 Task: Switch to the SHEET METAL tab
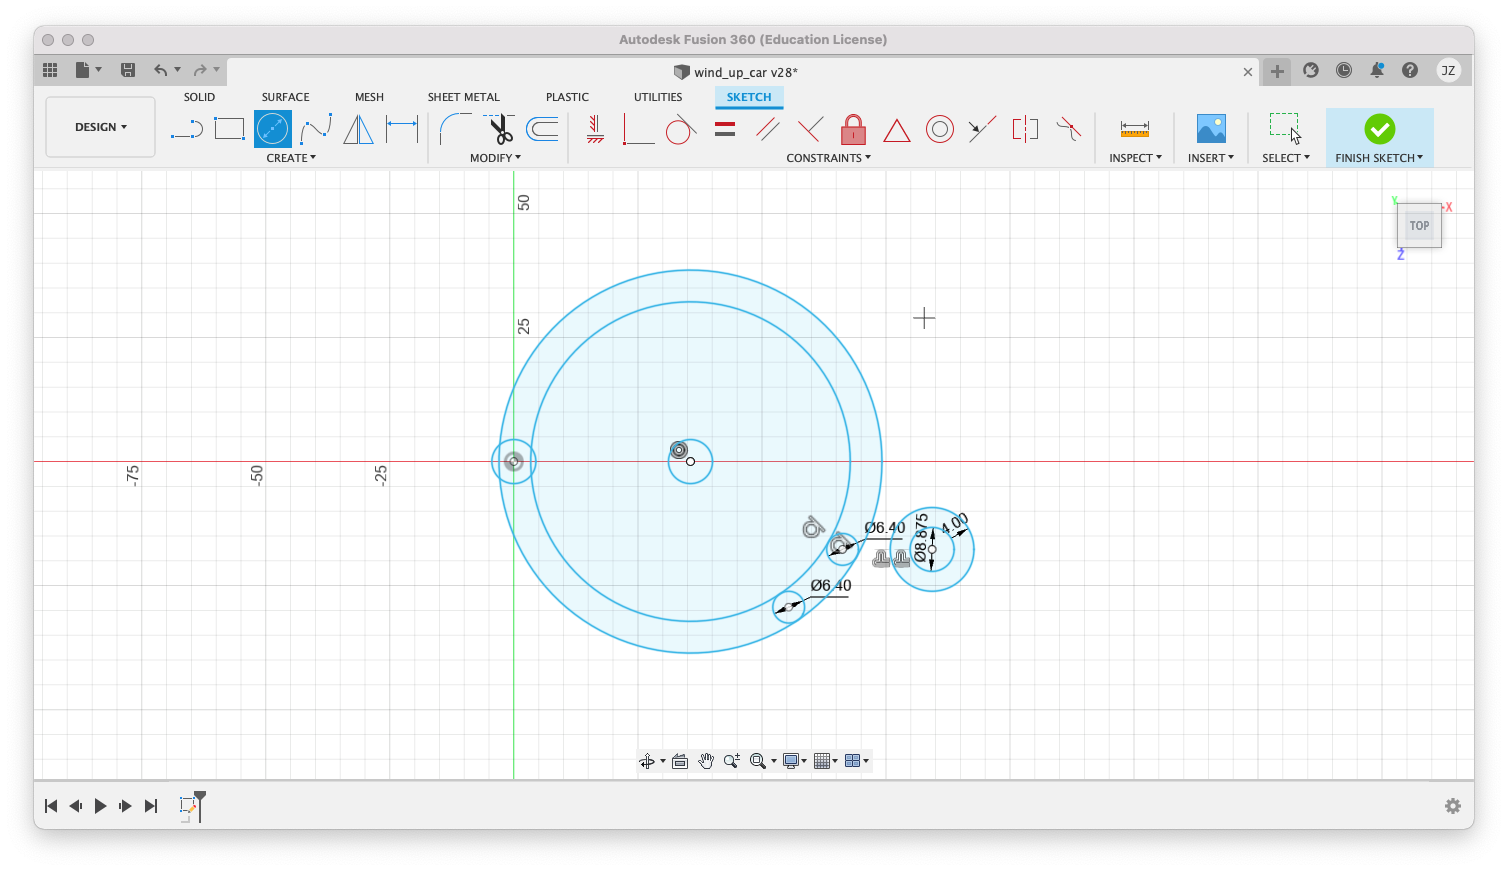coord(463,97)
